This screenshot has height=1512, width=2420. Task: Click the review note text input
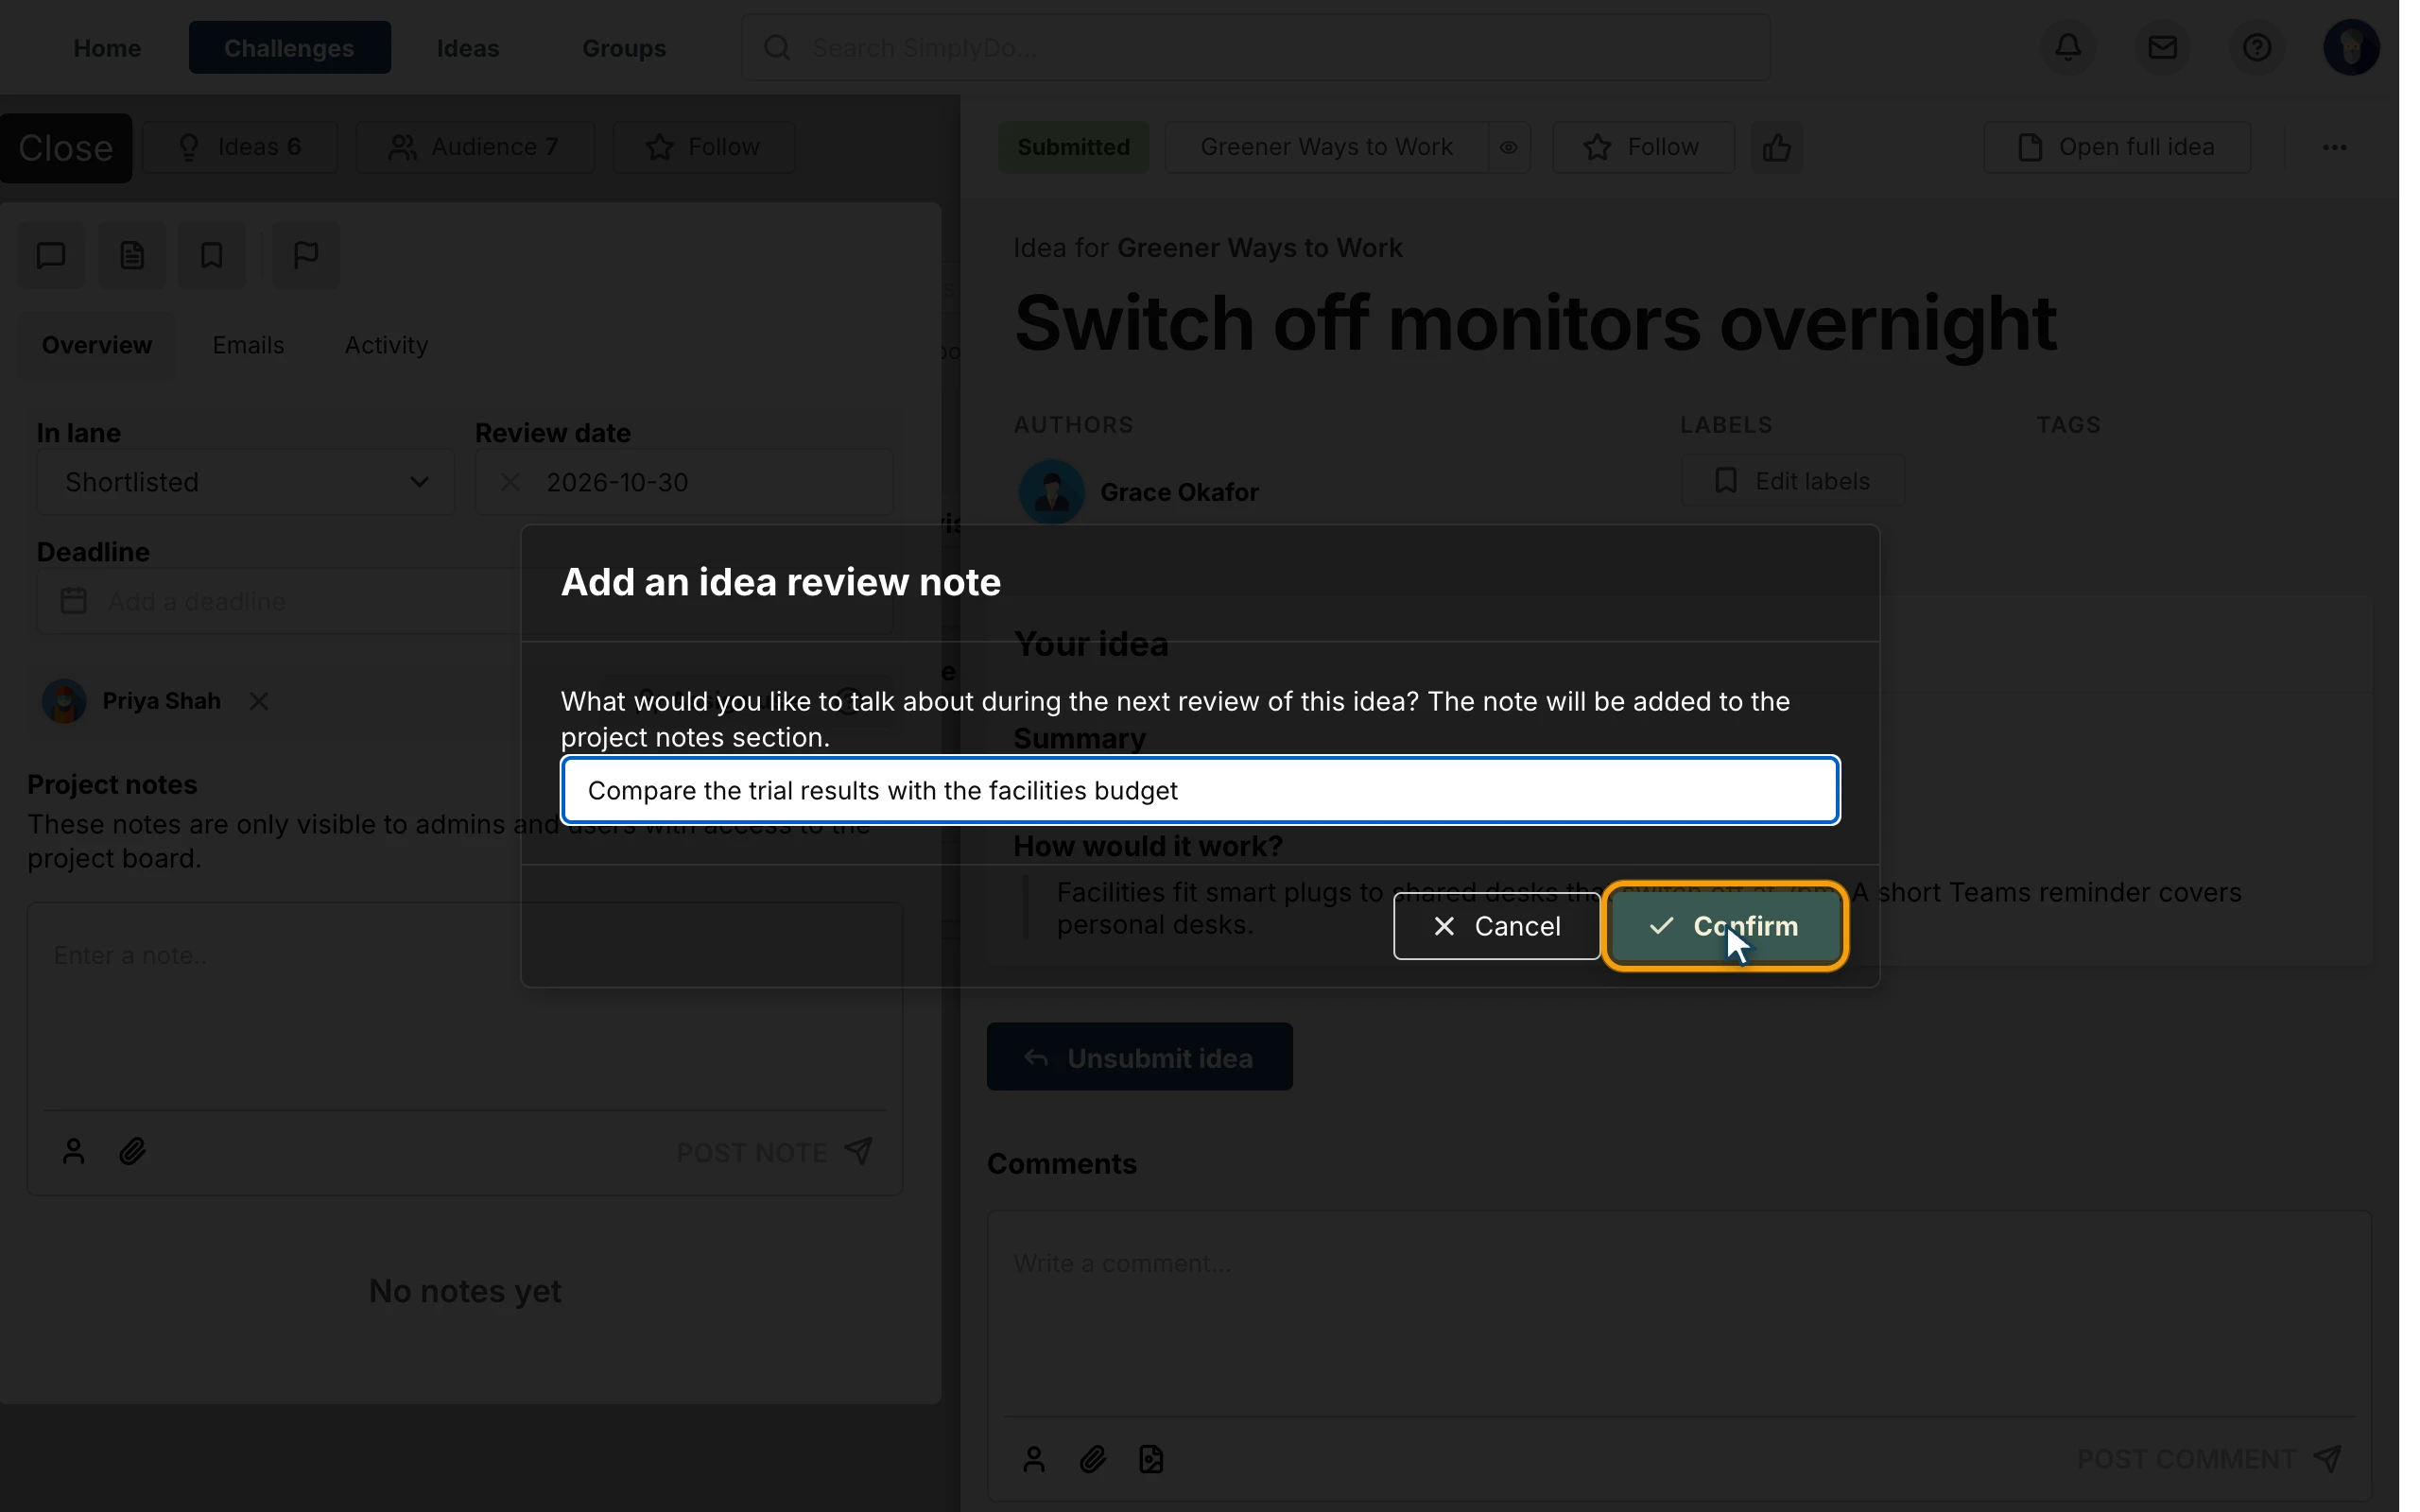[x=1200, y=790]
